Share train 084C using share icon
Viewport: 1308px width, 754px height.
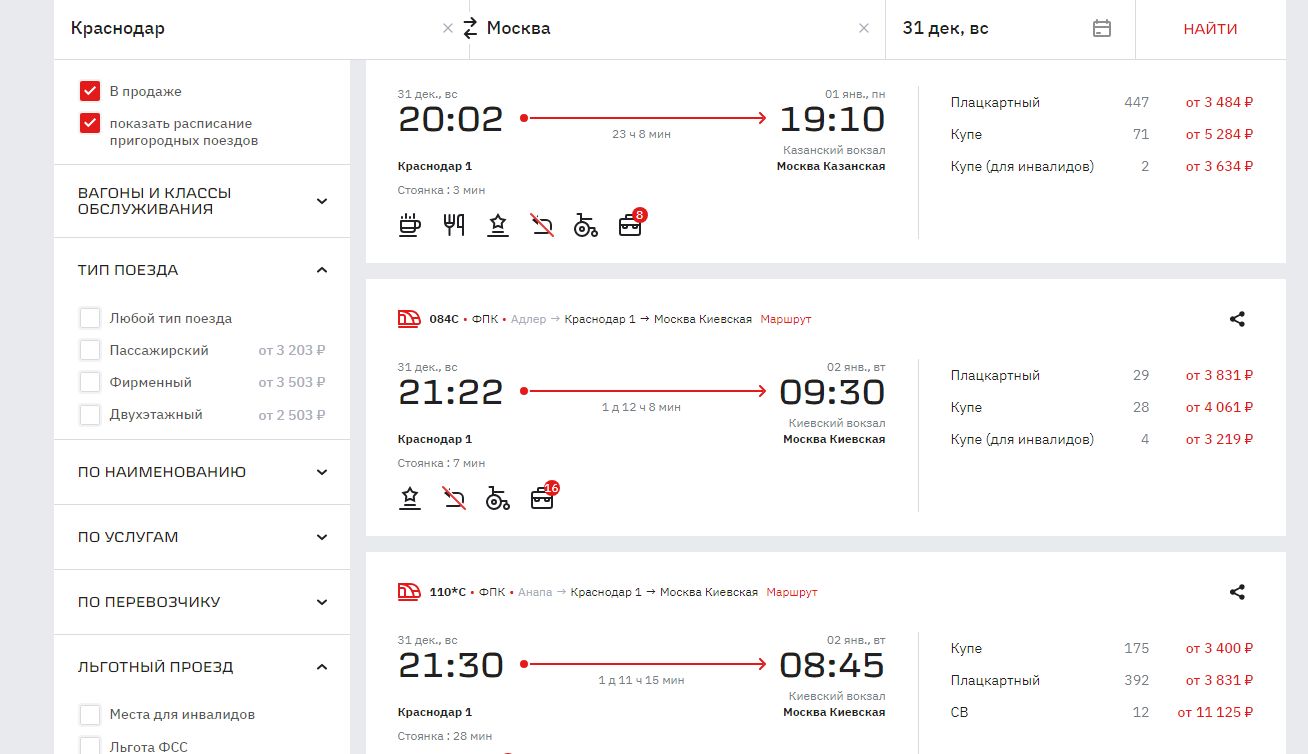pos(1237,319)
